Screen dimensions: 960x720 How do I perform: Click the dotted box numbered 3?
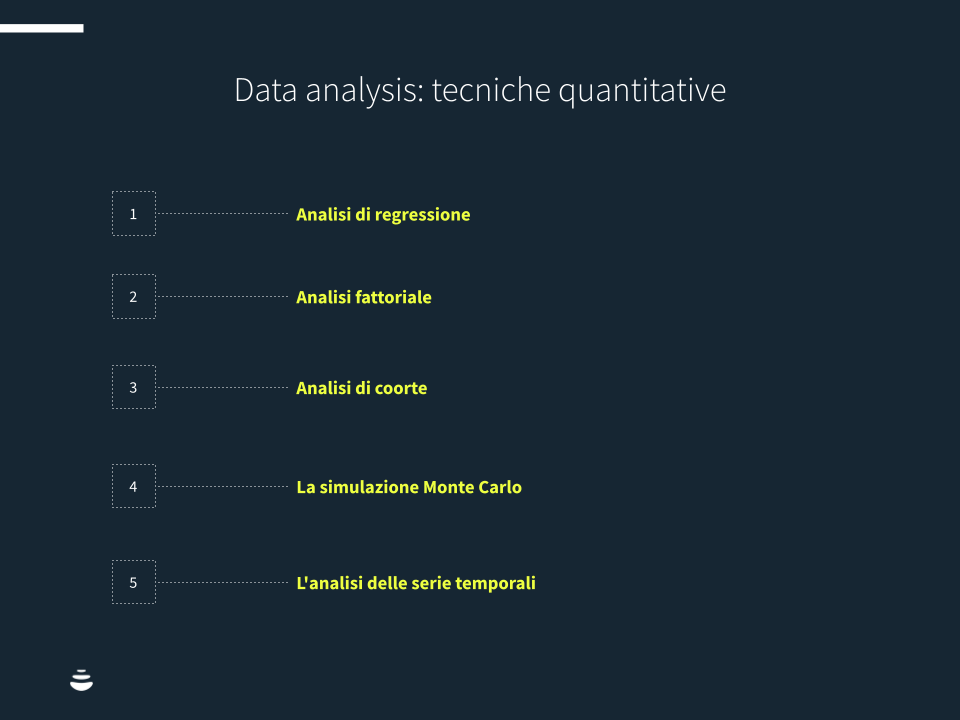pyautogui.click(x=134, y=387)
